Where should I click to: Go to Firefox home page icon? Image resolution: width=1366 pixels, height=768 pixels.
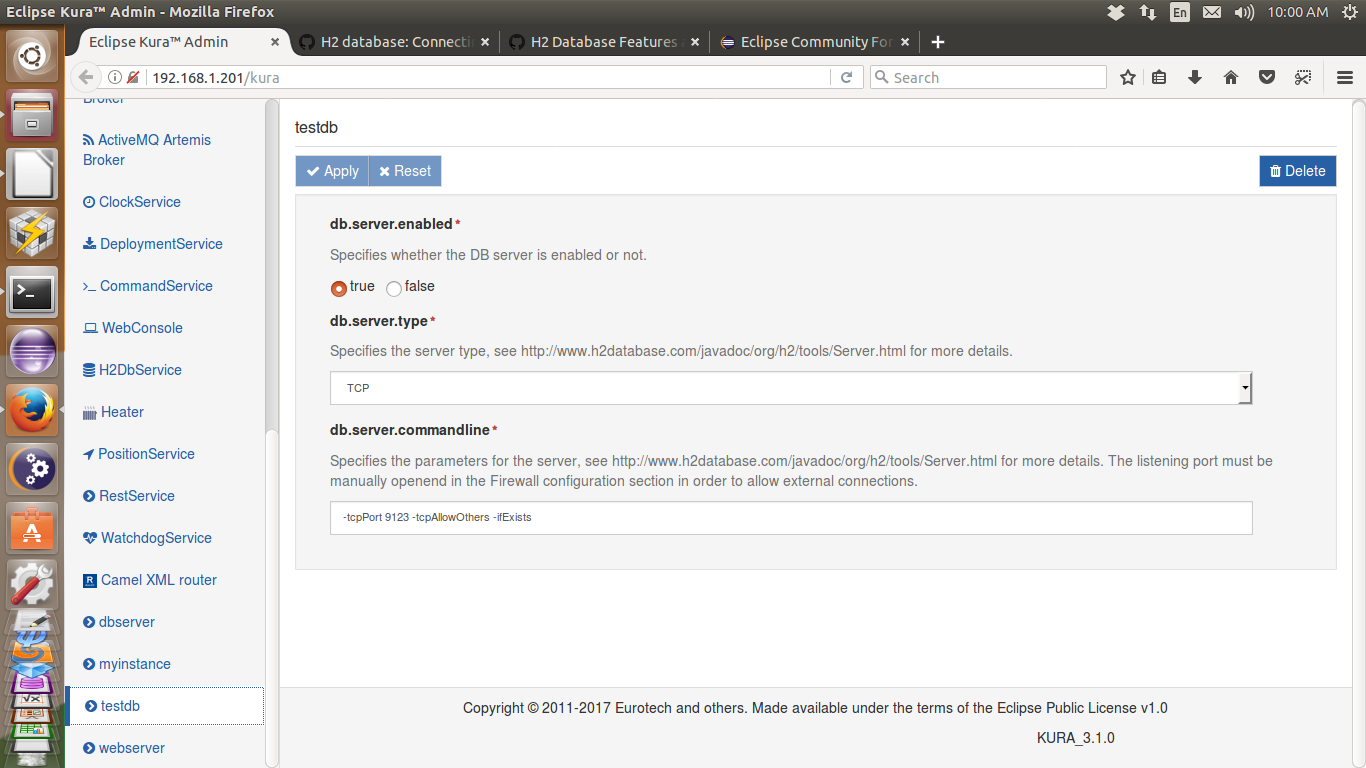(1231, 77)
